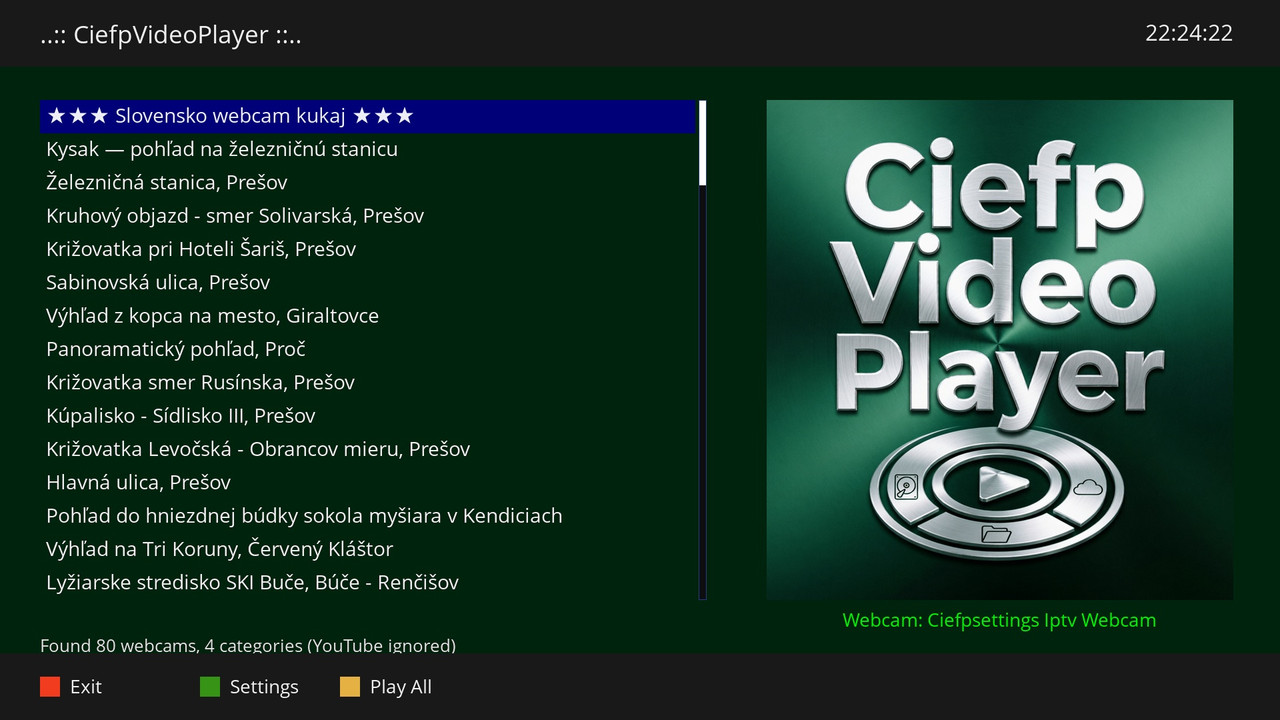Select Slovensko webcam kukaj category header

coord(367,116)
